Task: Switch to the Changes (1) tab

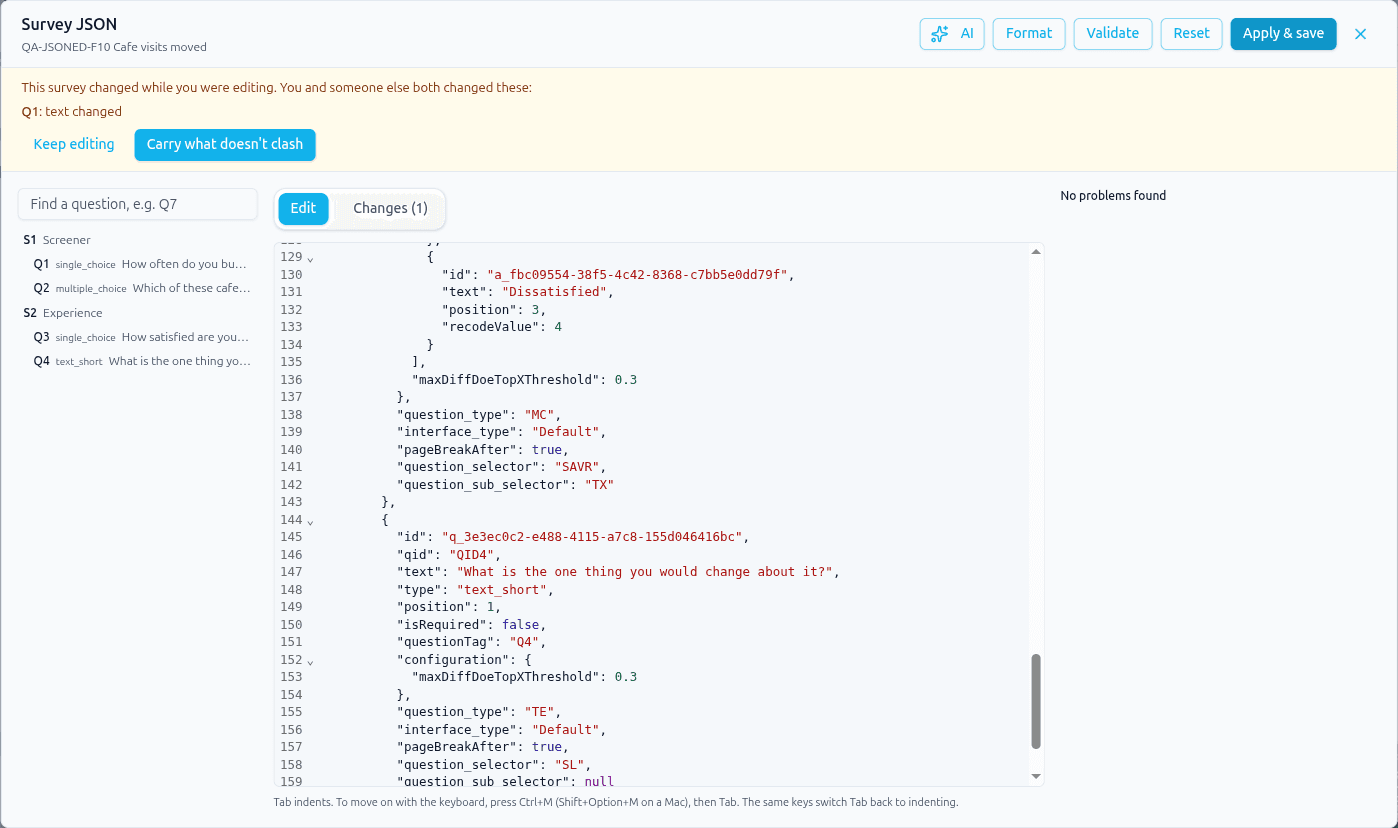Action: pos(390,208)
